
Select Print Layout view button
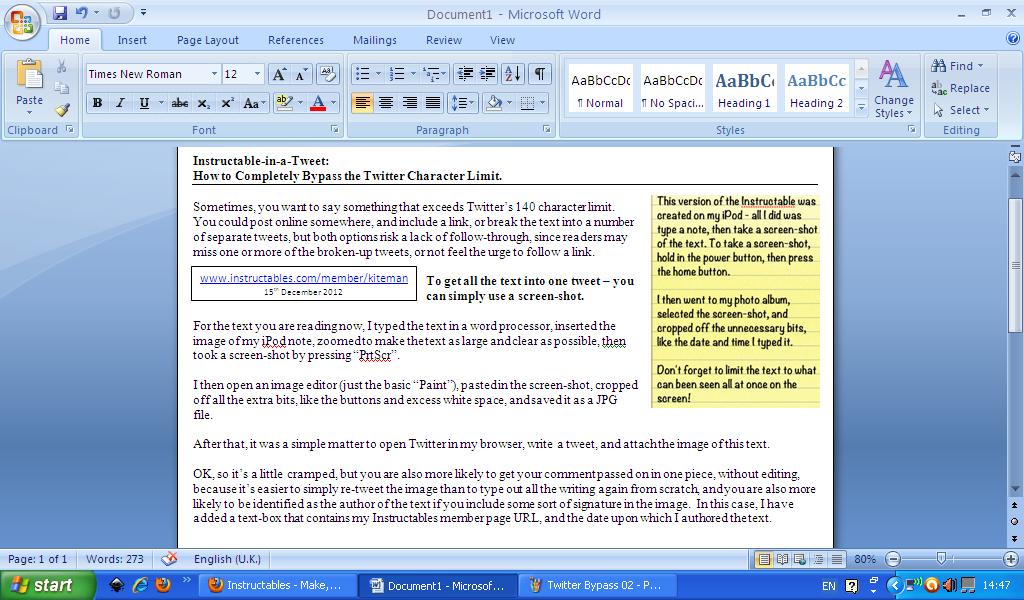coord(763,560)
